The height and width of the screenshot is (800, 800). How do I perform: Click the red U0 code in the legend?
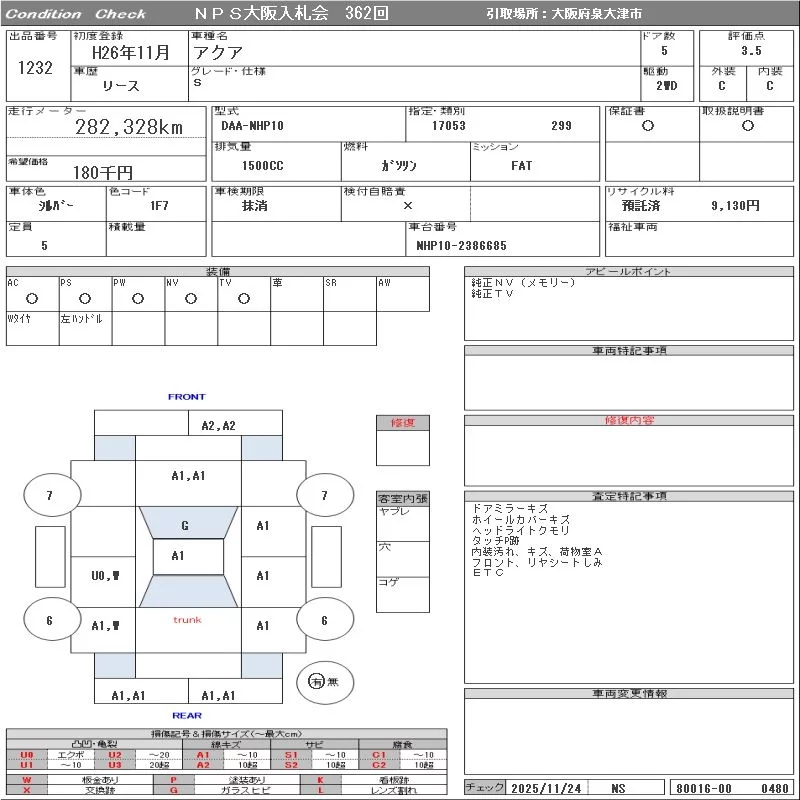coord(27,755)
